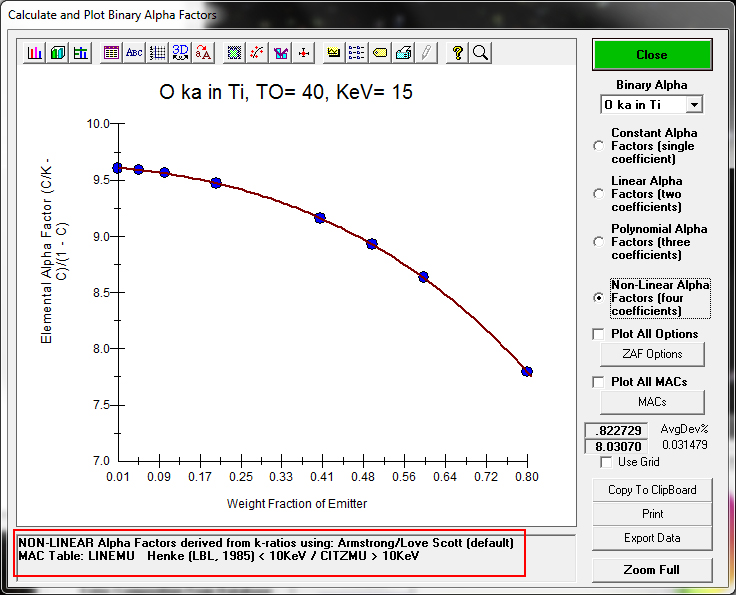Choose Polynomial Alpha Factors radio option

pyautogui.click(x=599, y=242)
